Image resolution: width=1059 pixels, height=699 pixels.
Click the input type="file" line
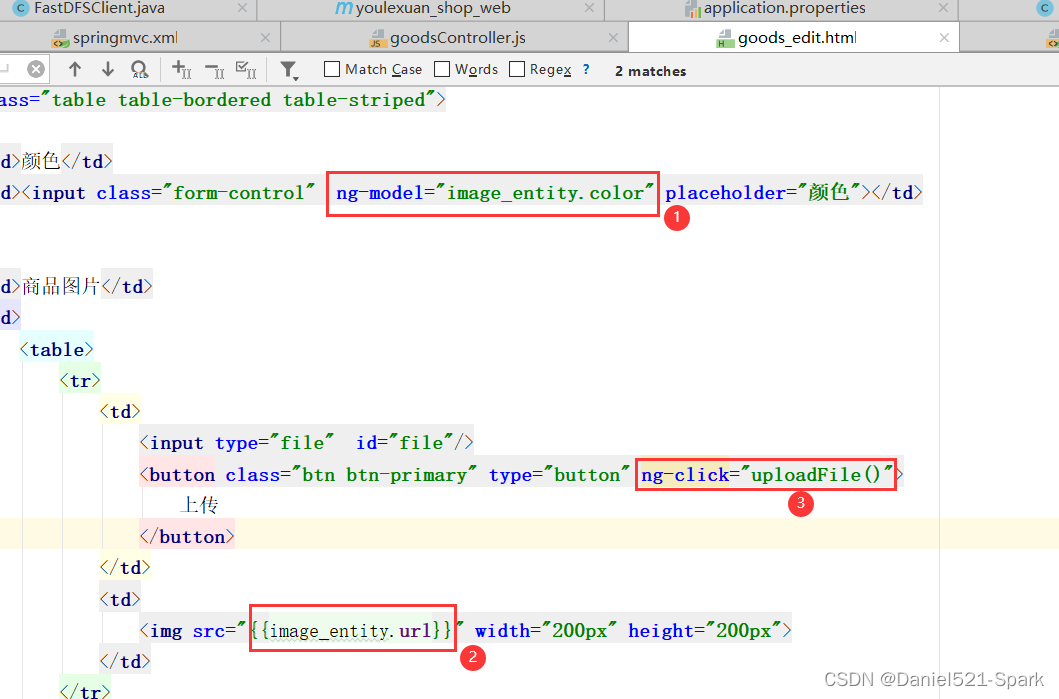click(x=307, y=443)
